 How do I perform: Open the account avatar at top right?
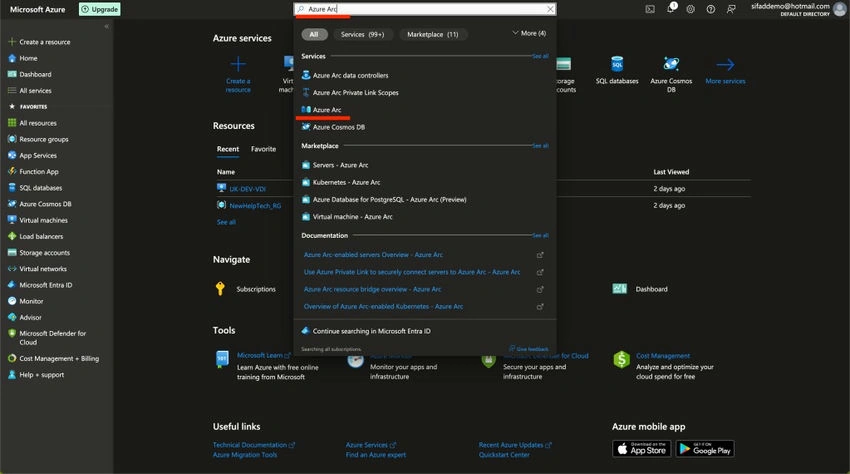(x=840, y=9)
